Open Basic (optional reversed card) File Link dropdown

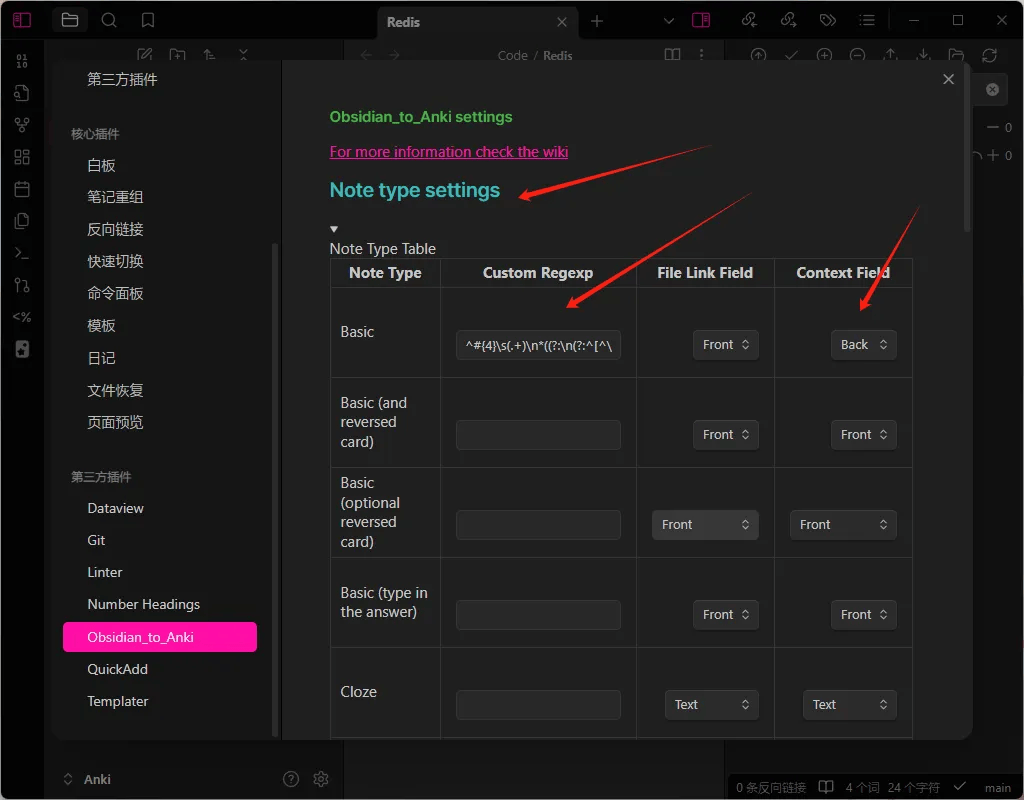pos(705,525)
